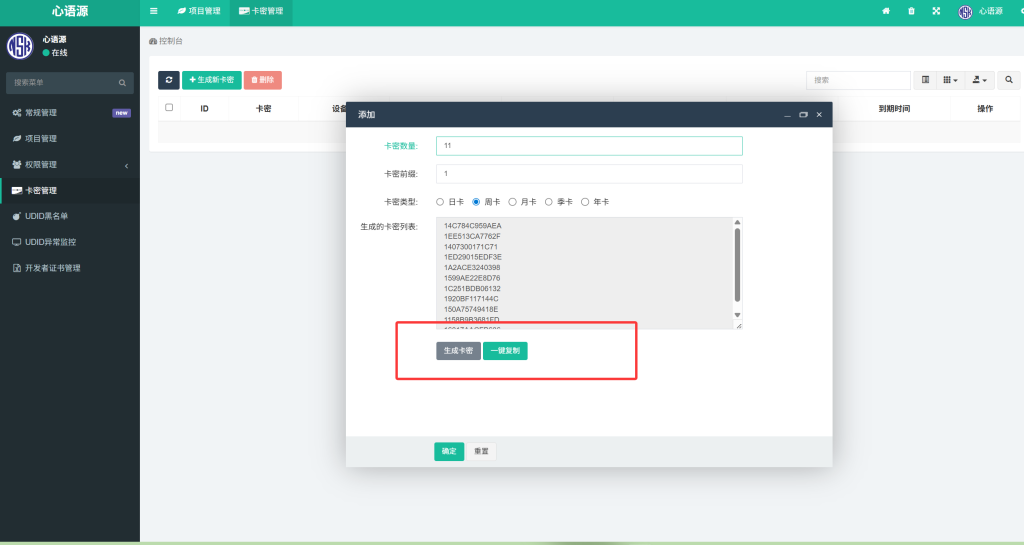Image resolution: width=1024 pixels, height=545 pixels.
Task: Click the trash clear-cache icon in top bar
Action: click(x=911, y=11)
